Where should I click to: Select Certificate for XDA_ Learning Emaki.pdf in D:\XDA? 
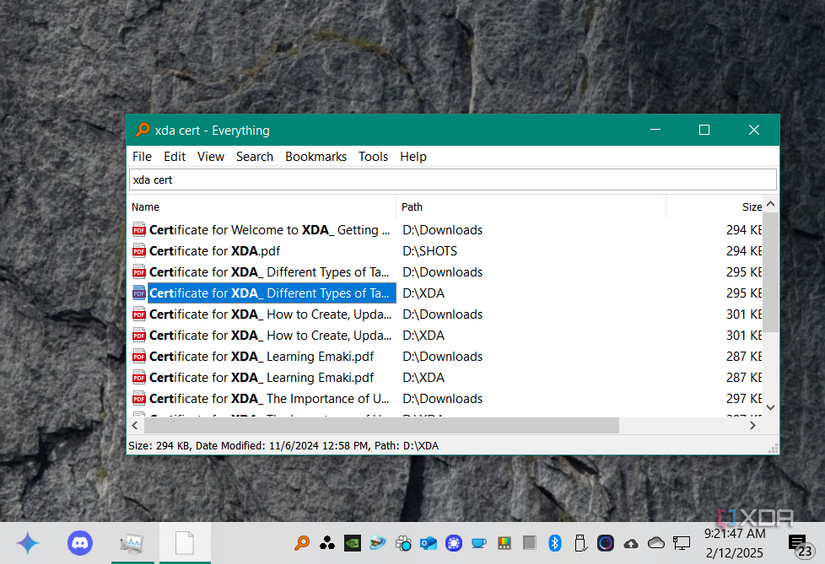[261, 378]
